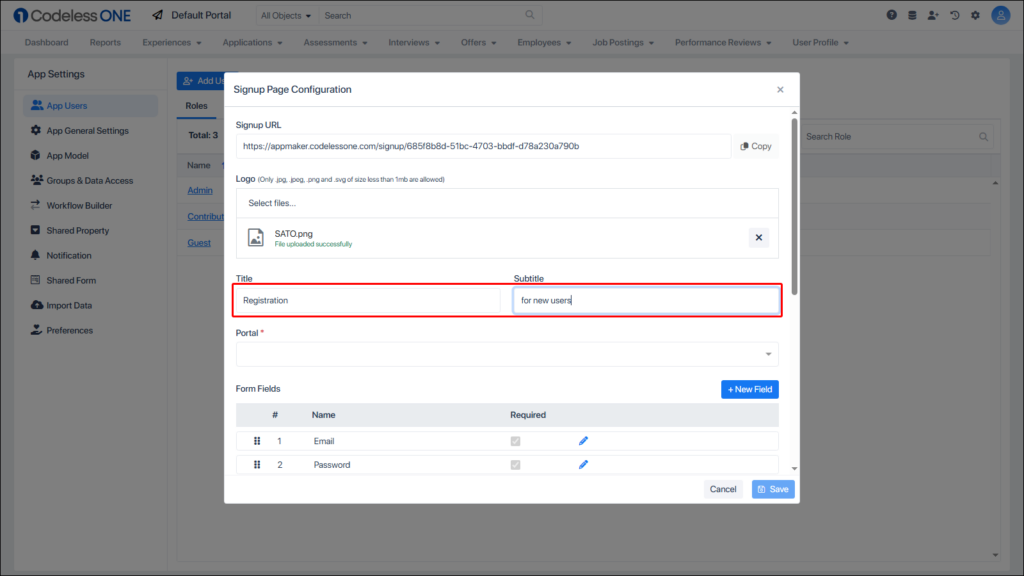The width and height of the screenshot is (1024, 576).
Task: Open App General Settings
Action: (90, 131)
